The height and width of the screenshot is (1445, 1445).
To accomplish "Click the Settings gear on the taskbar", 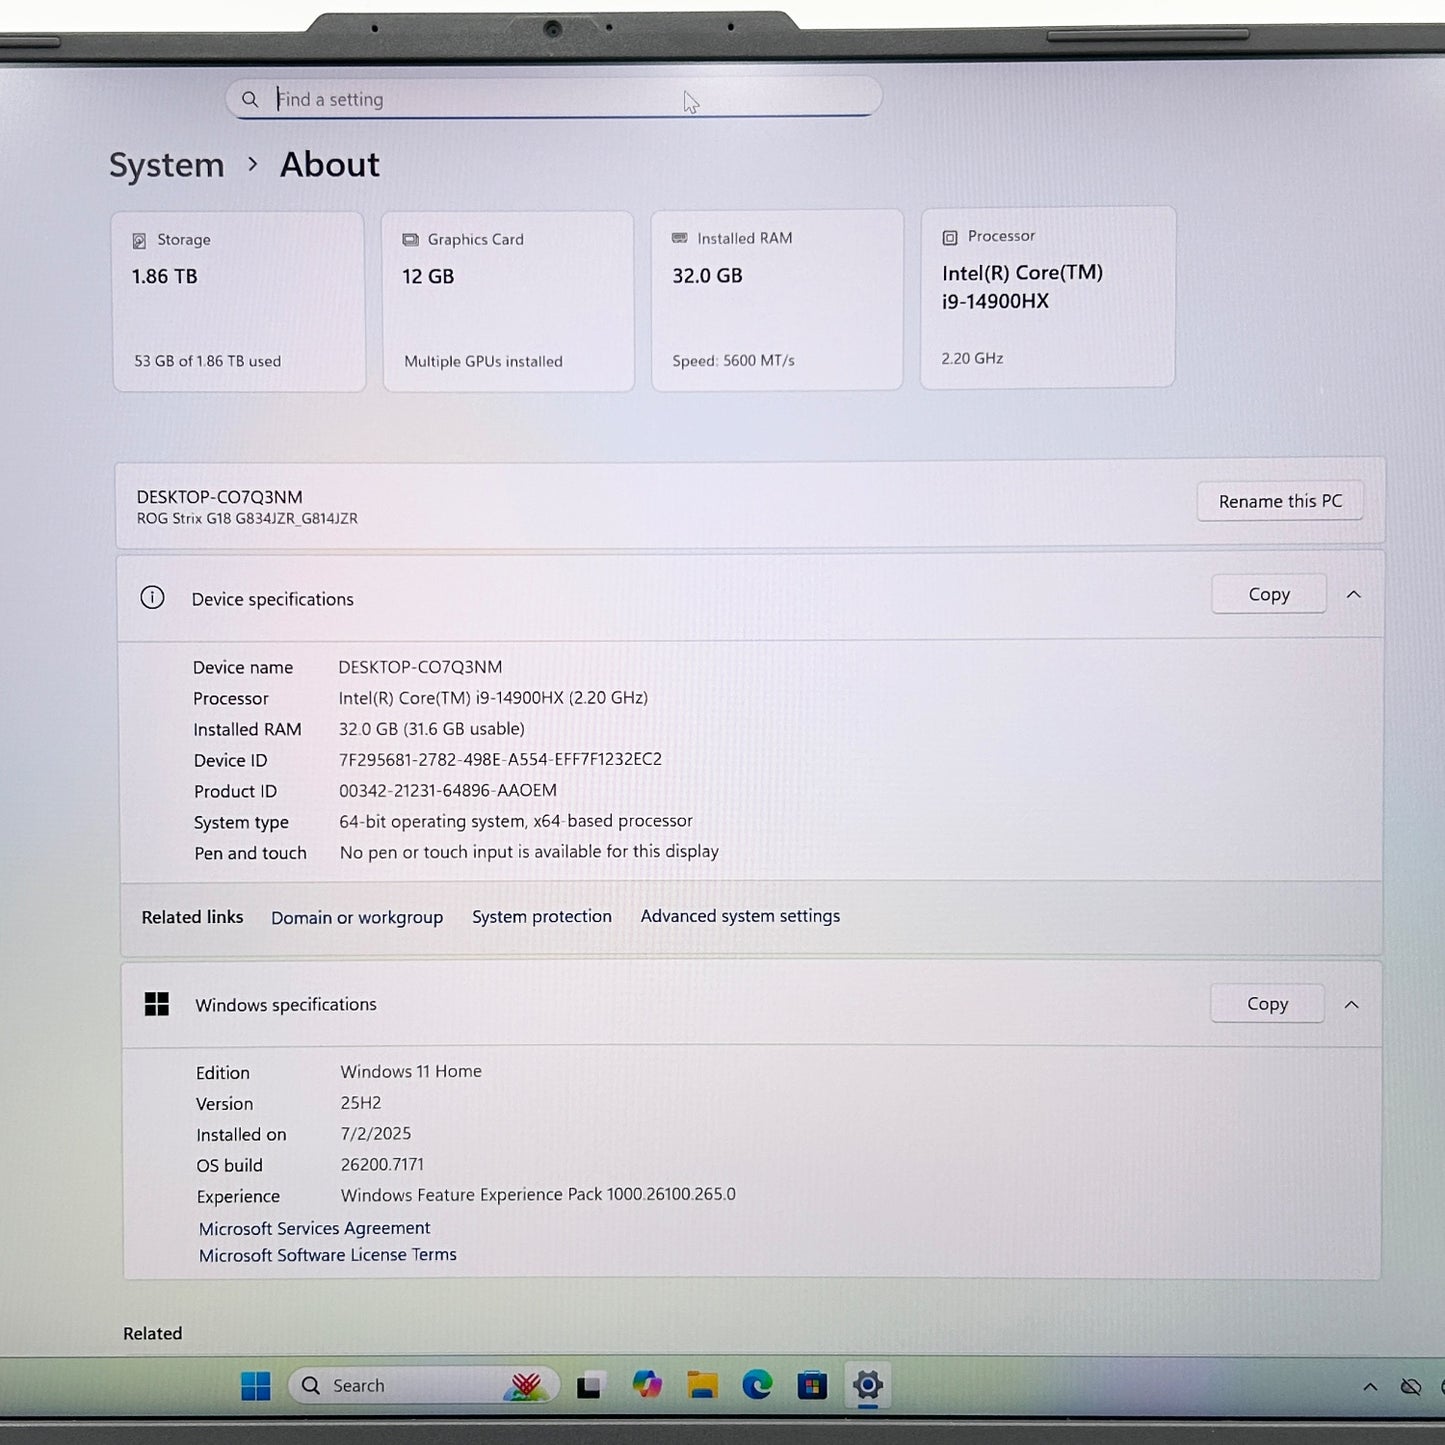I will (x=867, y=1386).
